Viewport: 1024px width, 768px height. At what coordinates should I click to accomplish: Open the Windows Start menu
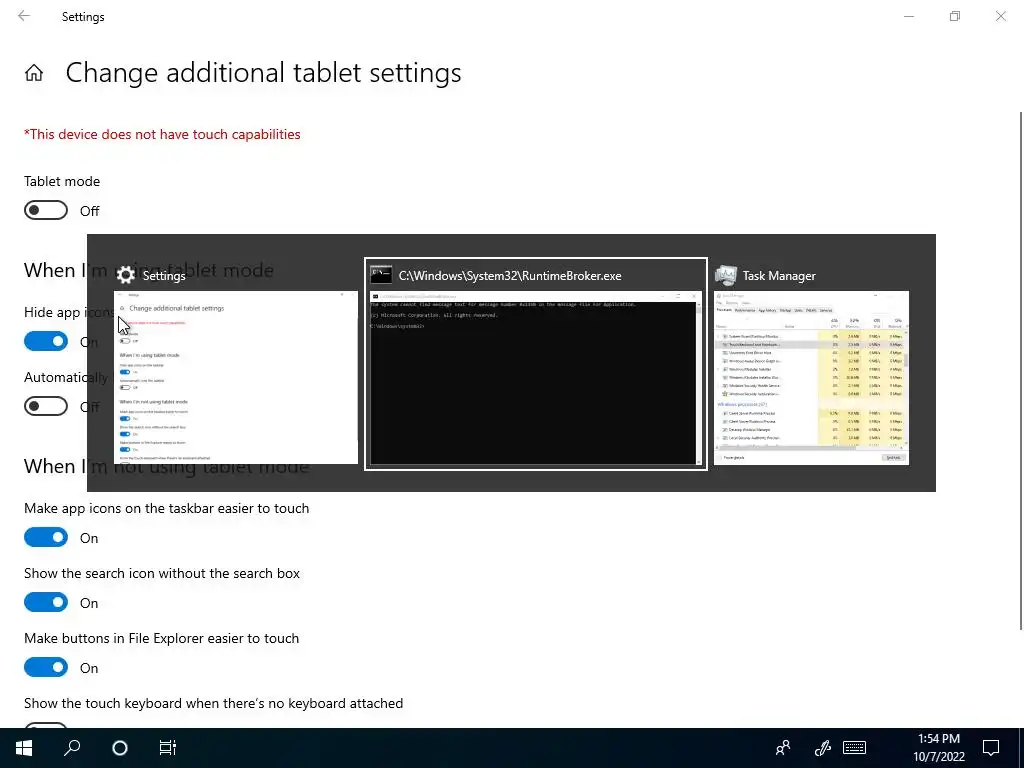[x=24, y=748]
